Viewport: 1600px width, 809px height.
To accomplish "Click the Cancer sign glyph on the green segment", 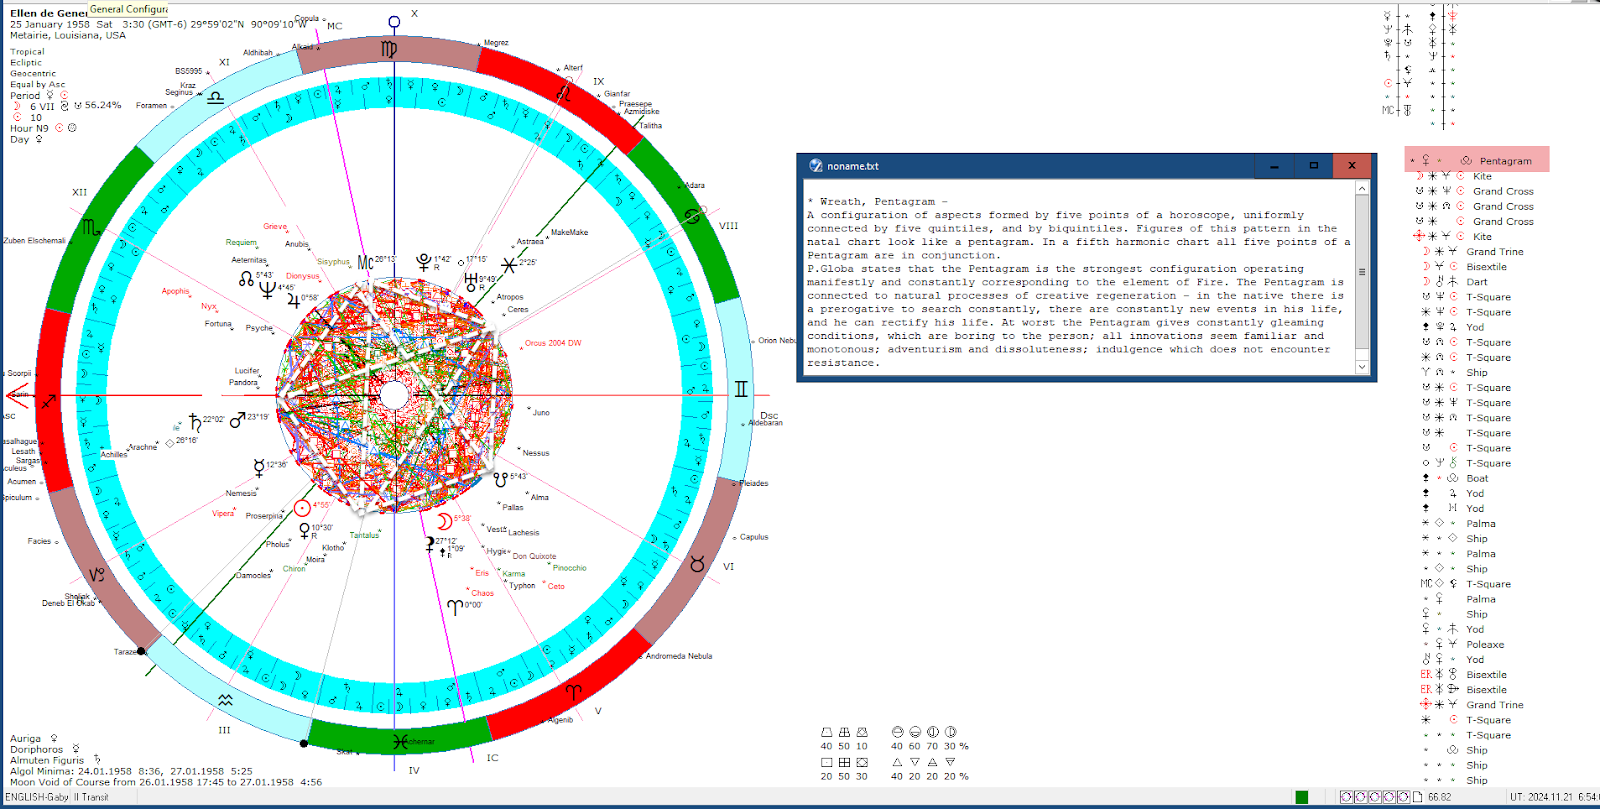I will point(692,216).
